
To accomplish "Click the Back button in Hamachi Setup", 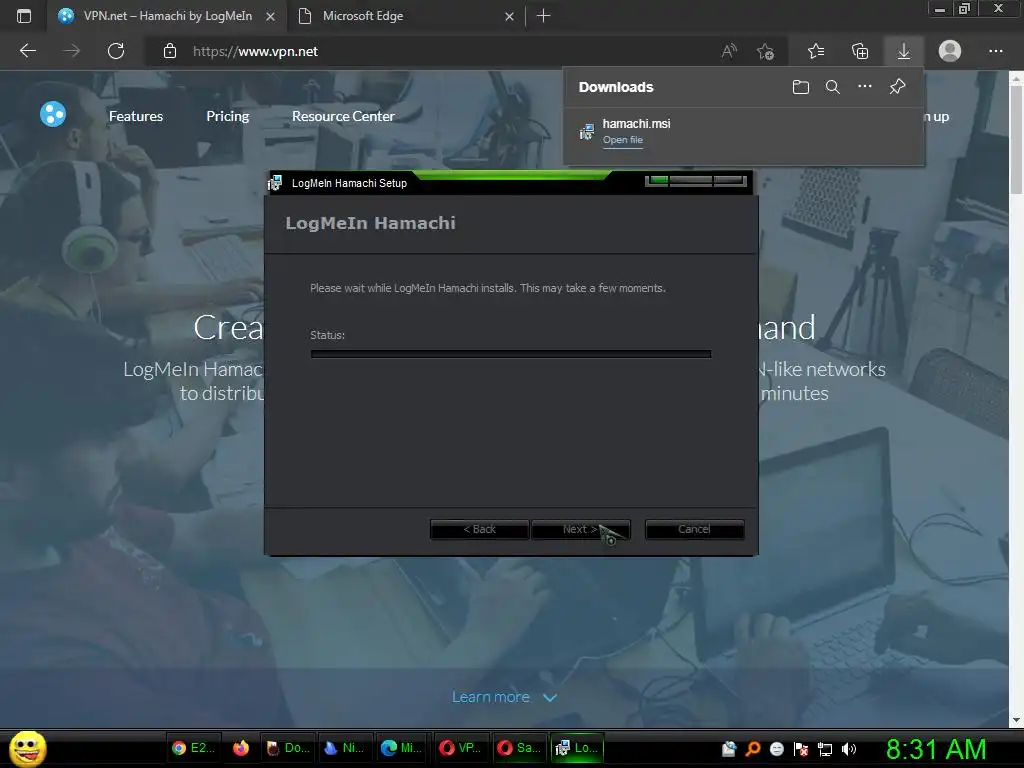I will 479,529.
